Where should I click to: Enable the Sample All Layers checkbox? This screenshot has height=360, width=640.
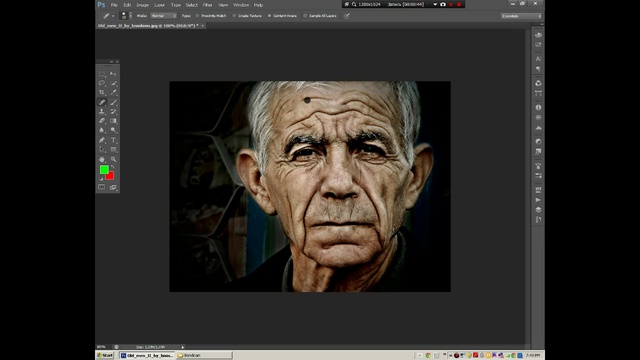click(x=320, y=16)
